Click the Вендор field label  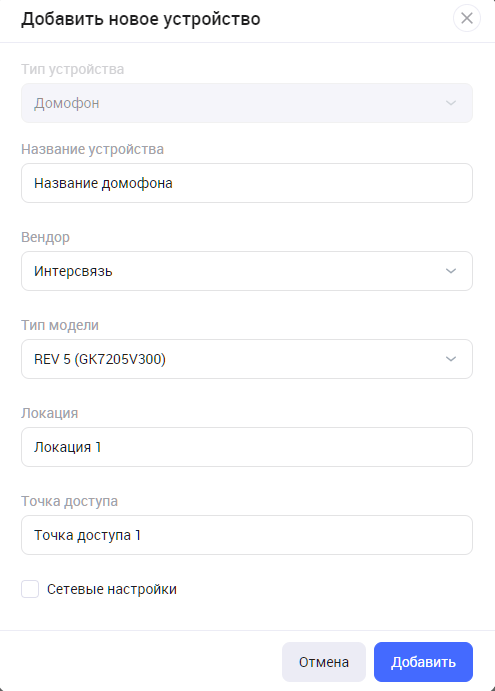click(x=45, y=237)
